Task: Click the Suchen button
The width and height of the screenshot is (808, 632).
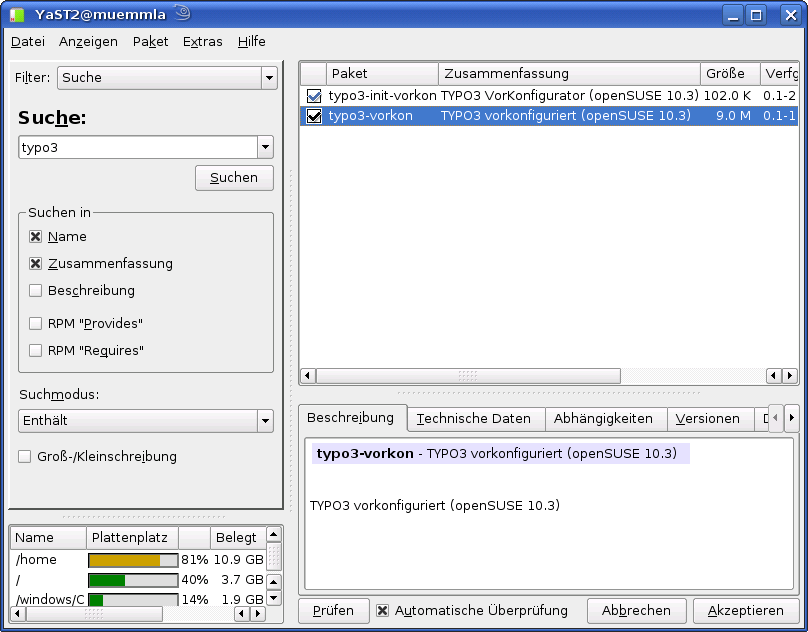Action: coord(234,178)
